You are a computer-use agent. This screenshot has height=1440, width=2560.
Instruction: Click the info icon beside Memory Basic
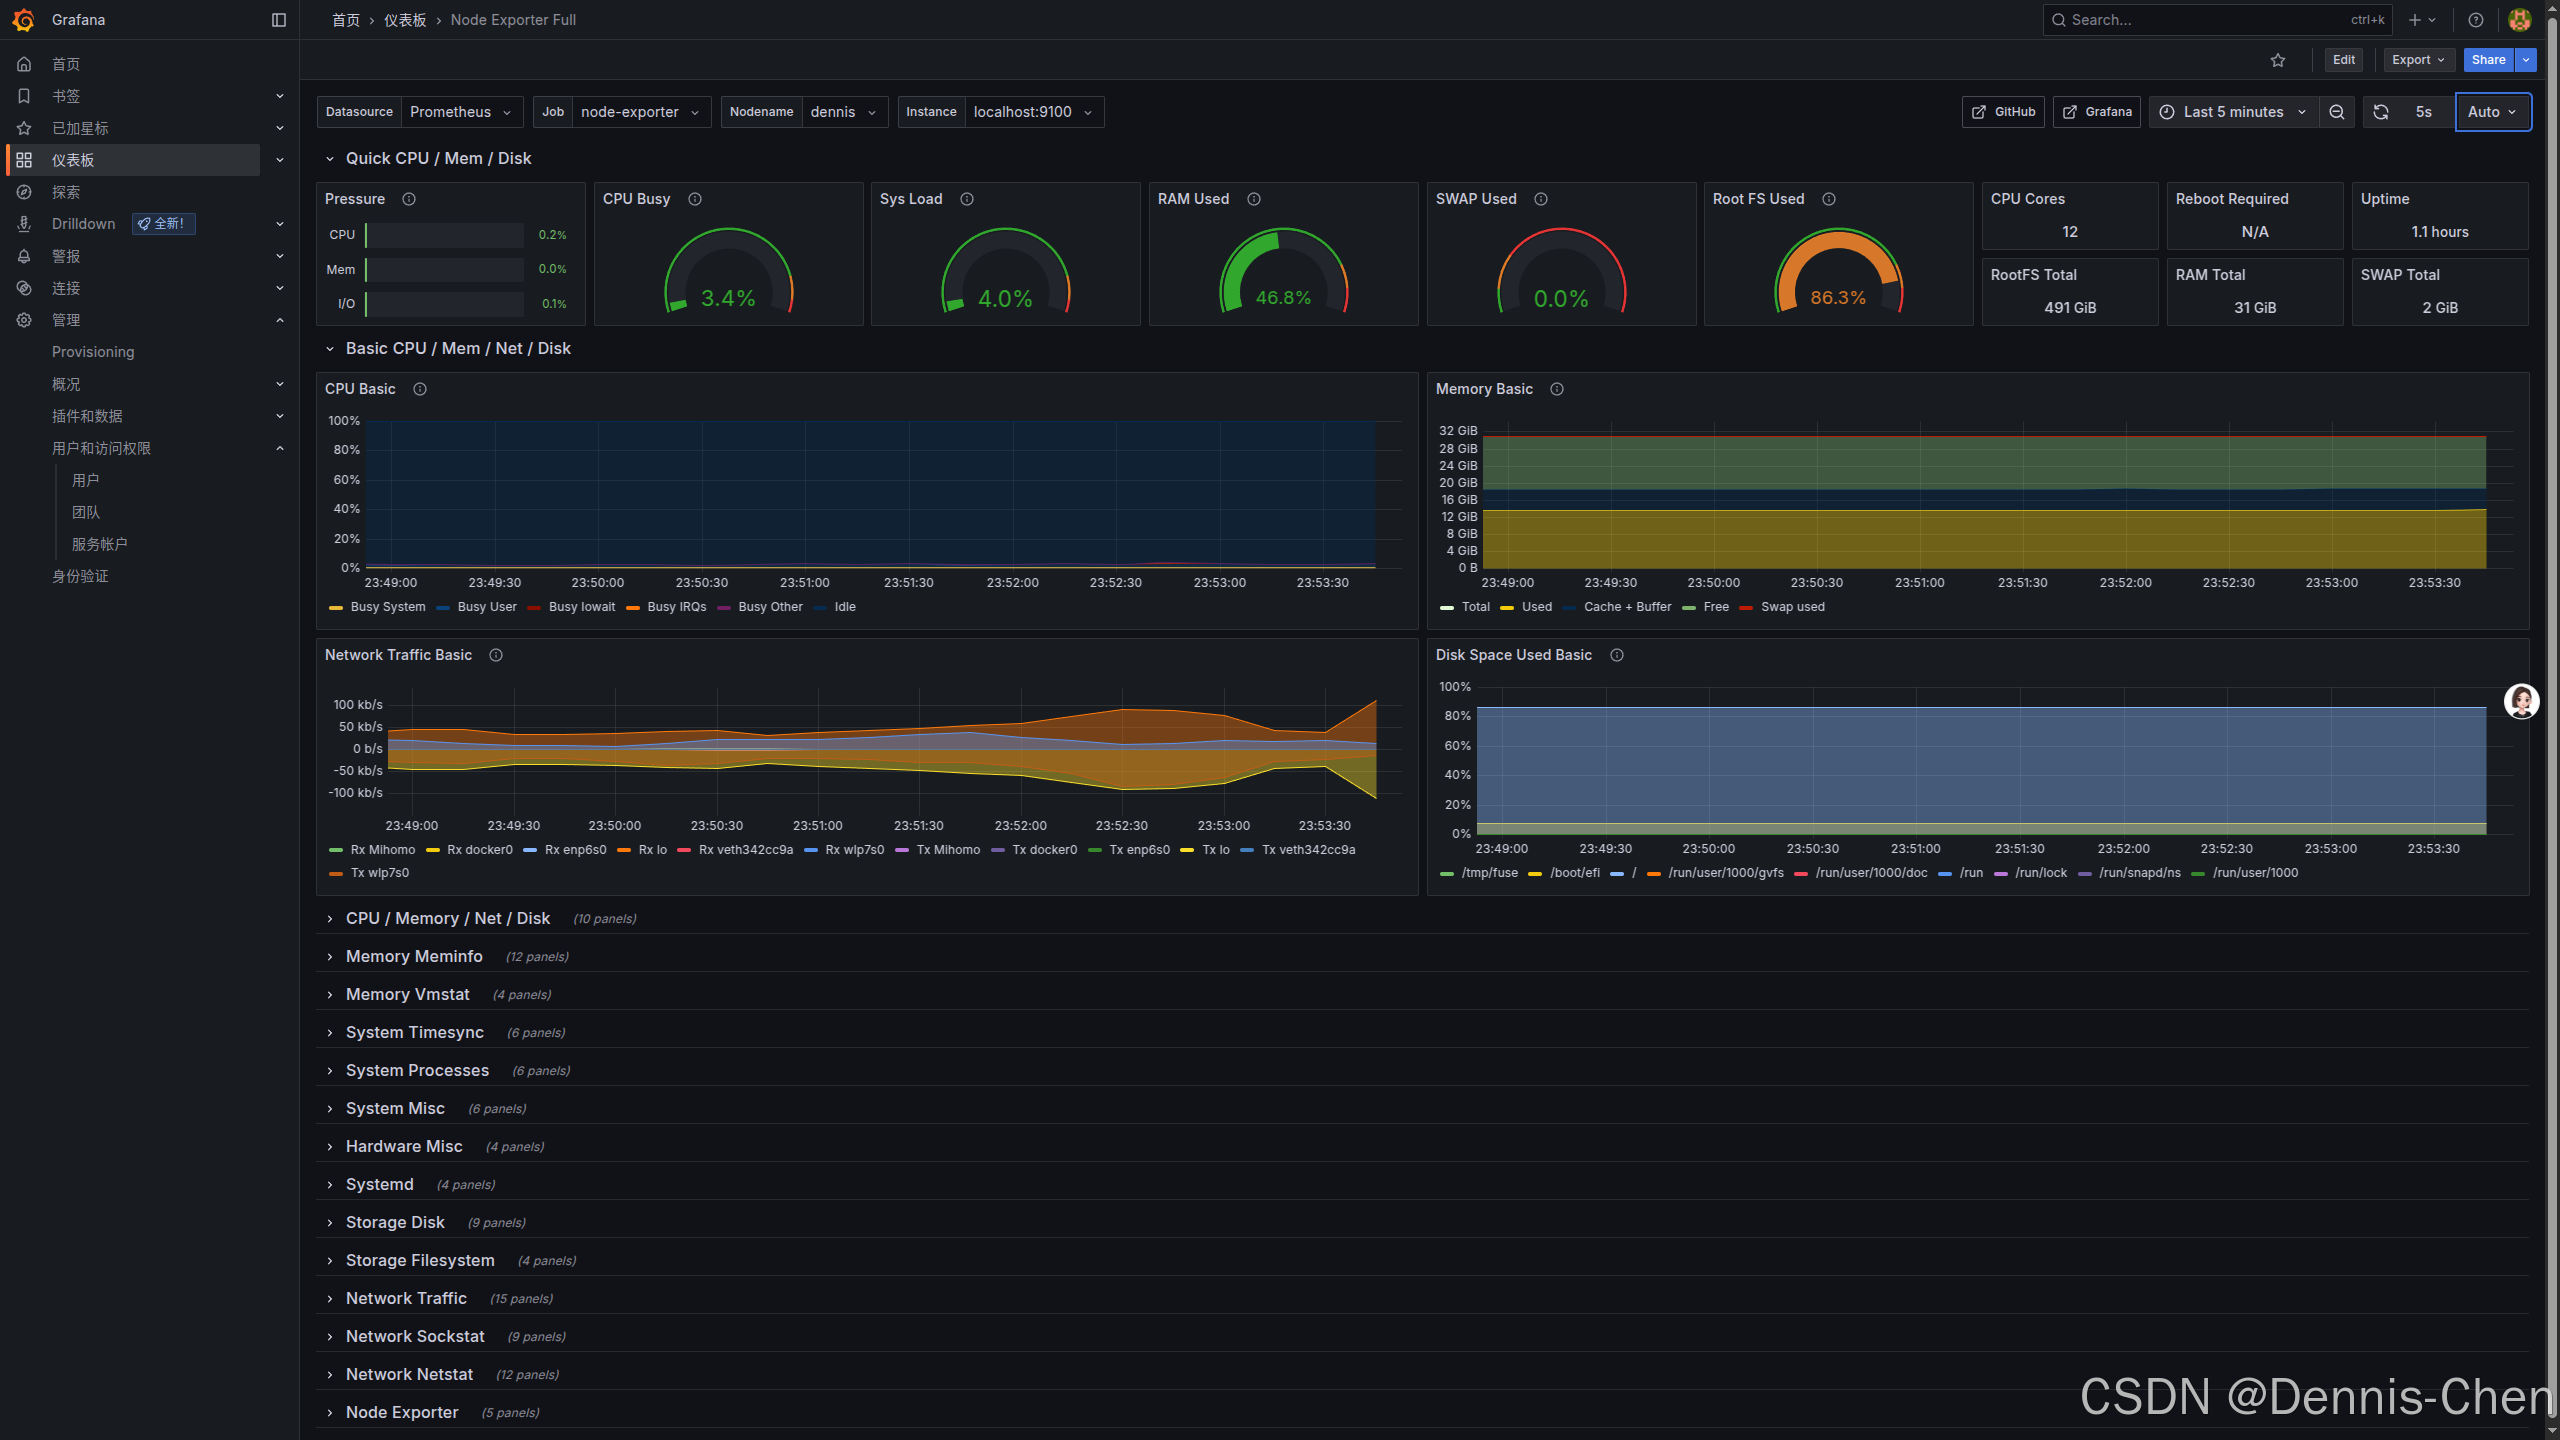pyautogui.click(x=1557, y=389)
